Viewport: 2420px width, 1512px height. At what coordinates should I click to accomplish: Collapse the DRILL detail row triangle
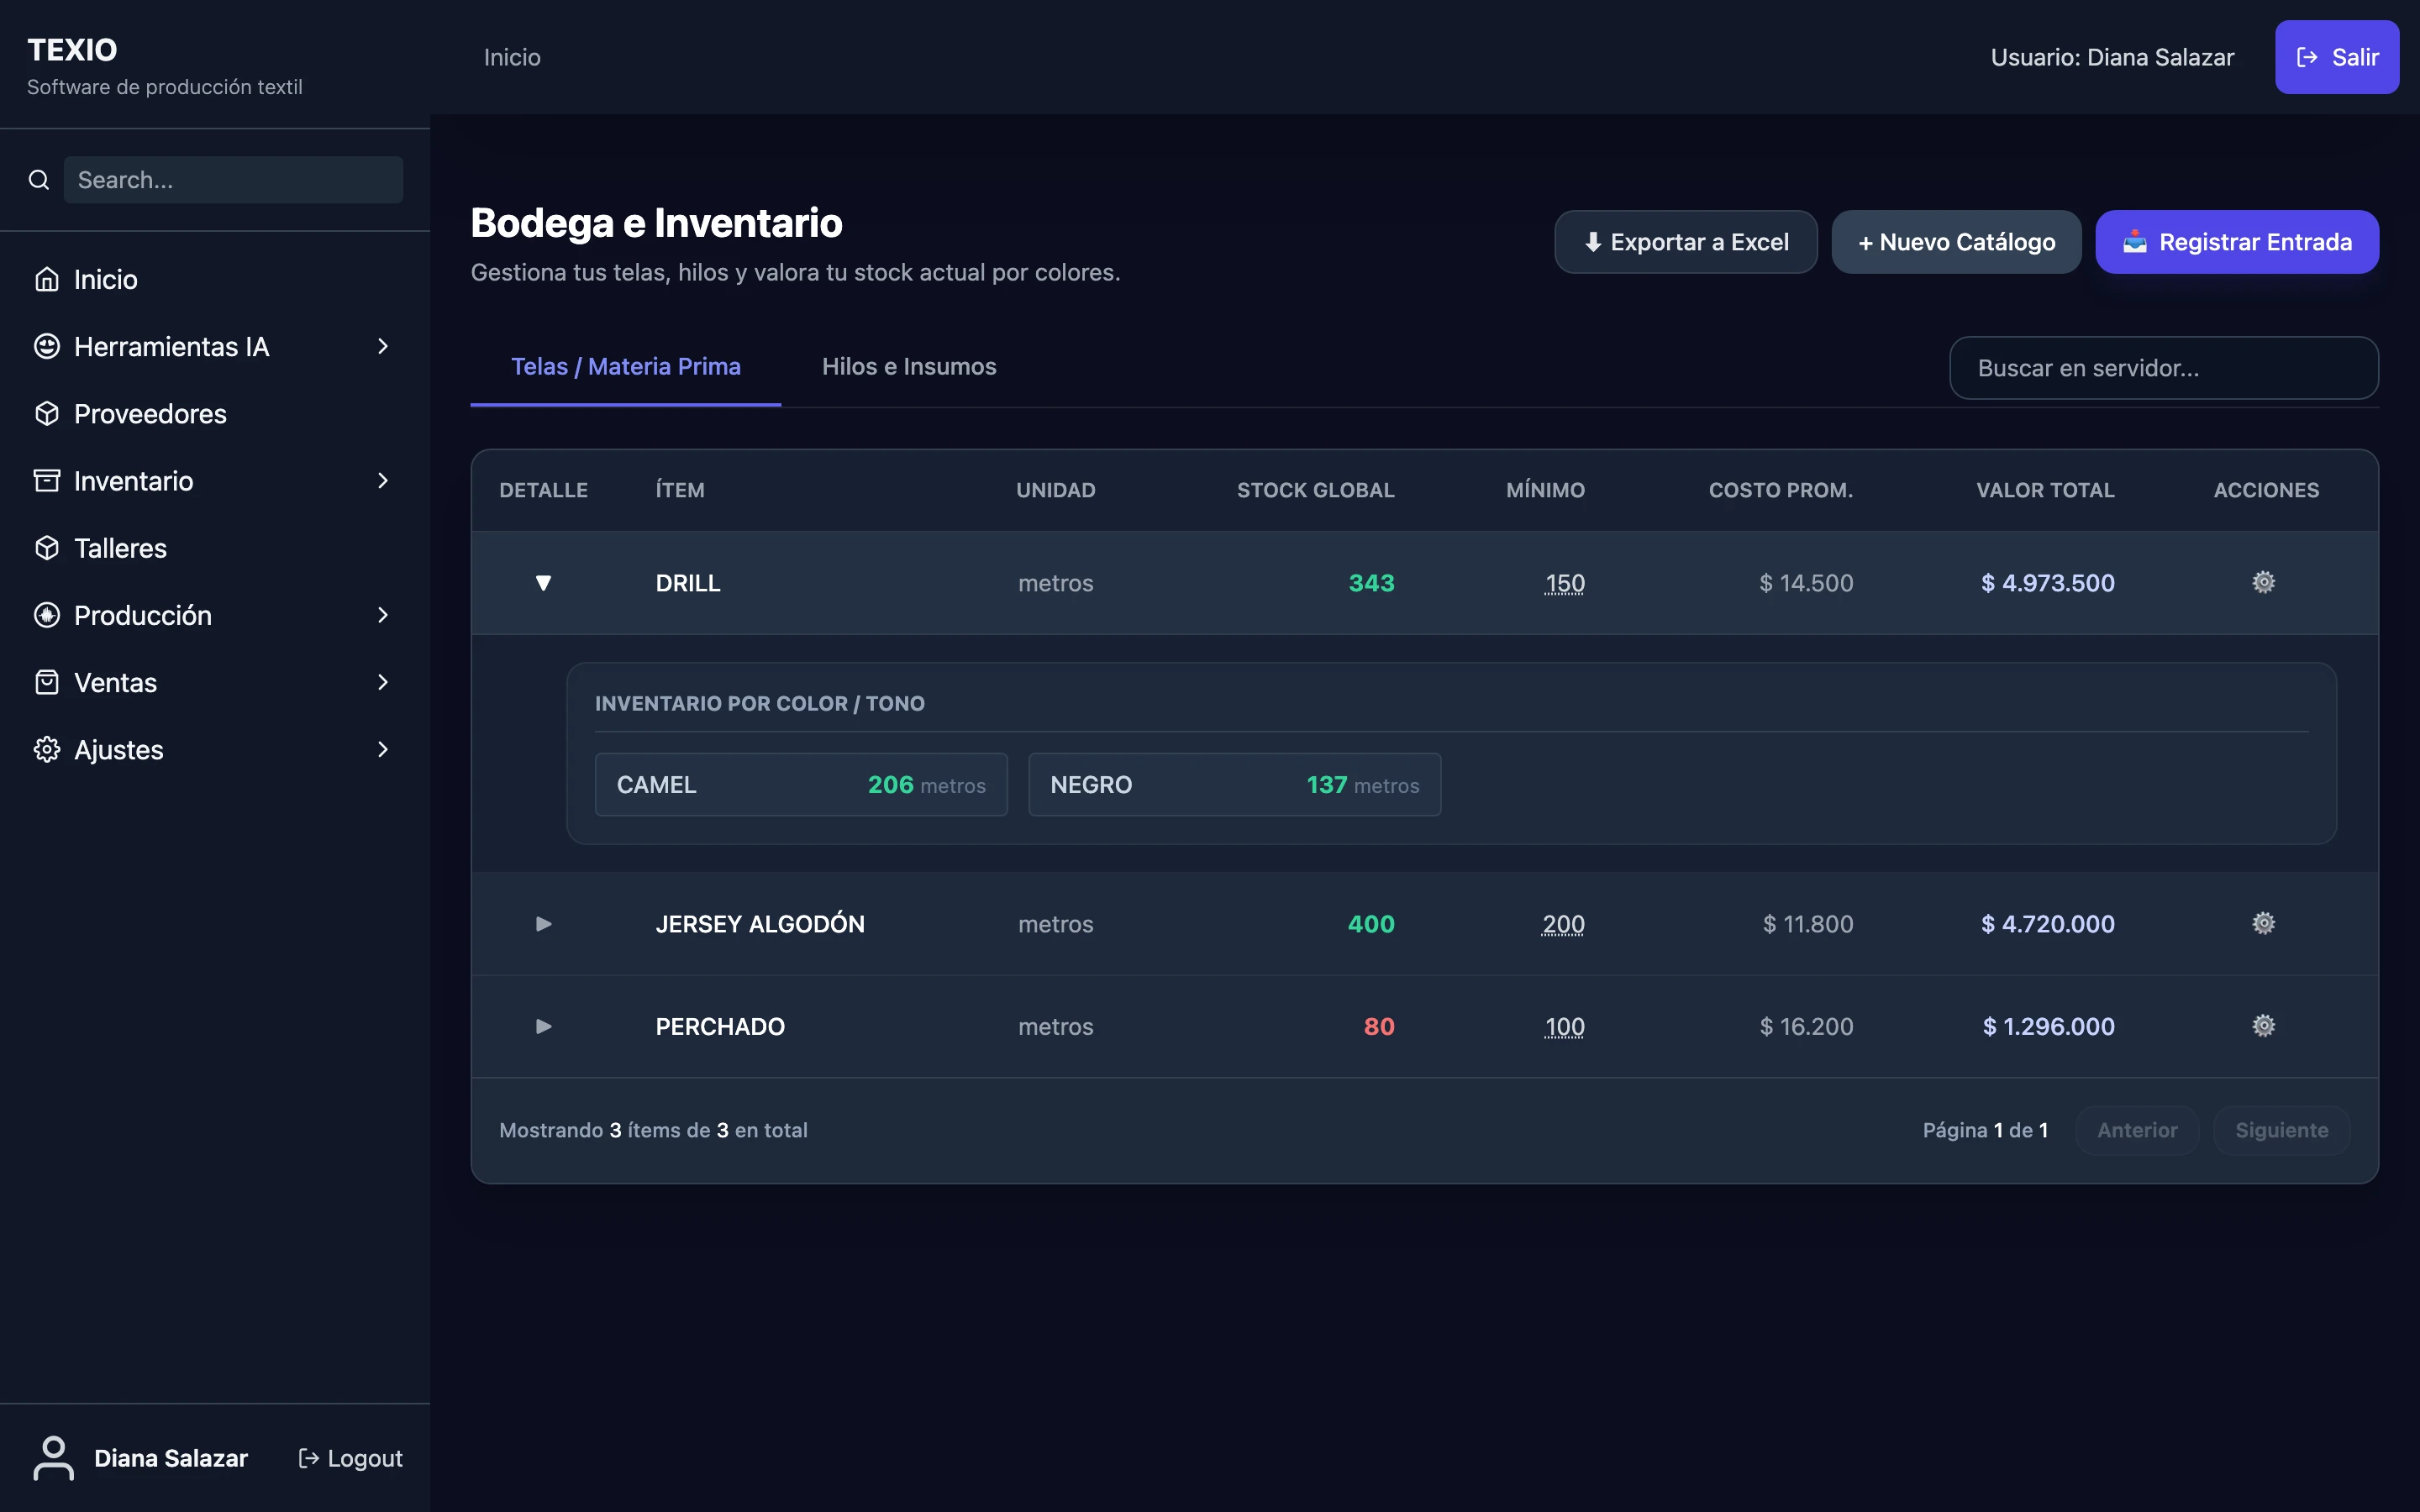pos(543,583)
